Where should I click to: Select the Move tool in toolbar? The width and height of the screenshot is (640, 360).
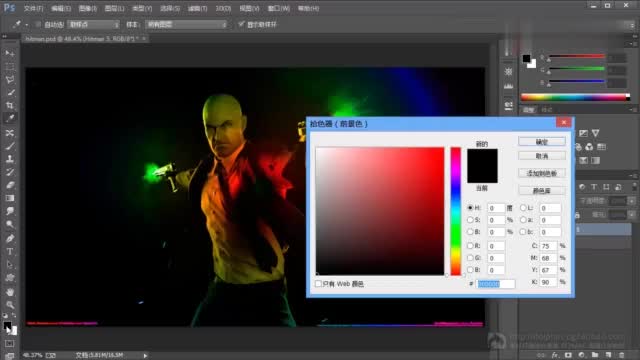coord(10,53)
